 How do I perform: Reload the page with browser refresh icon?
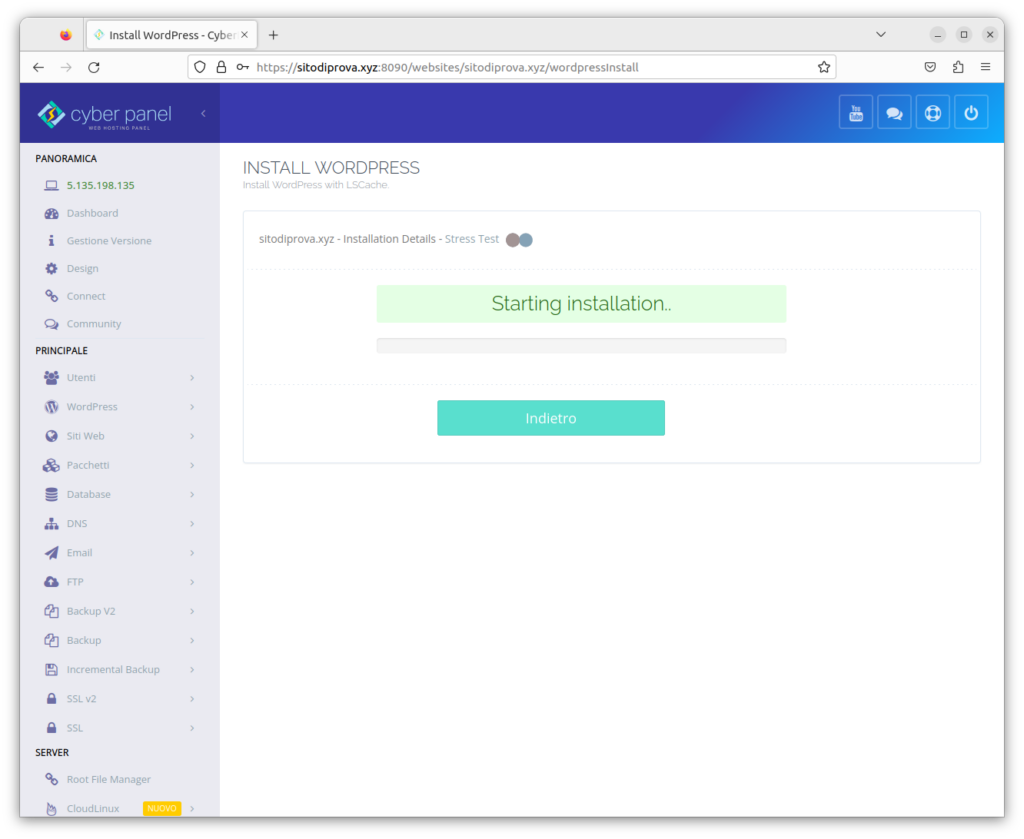pyautogui.click(x=94, y=67)
